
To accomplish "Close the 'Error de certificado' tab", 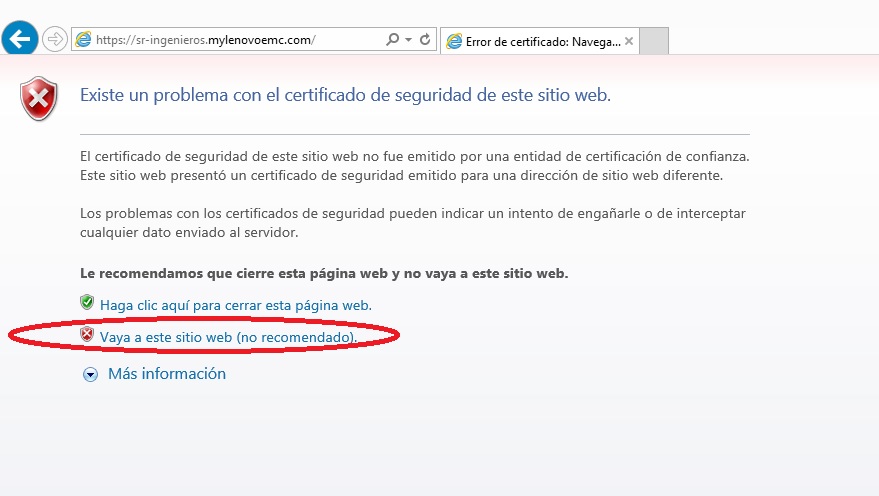I will pyautogui.click(x=628, y=41).
